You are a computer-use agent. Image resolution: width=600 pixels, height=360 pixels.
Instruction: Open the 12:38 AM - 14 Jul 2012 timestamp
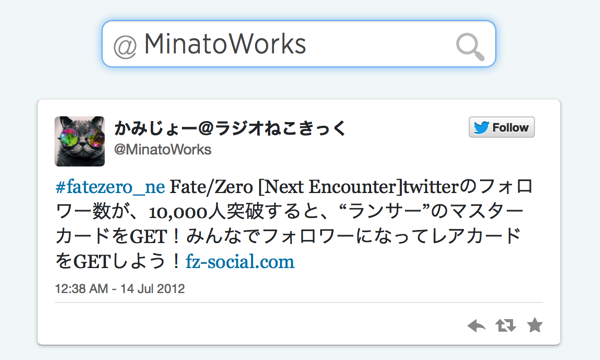point(120,288)
